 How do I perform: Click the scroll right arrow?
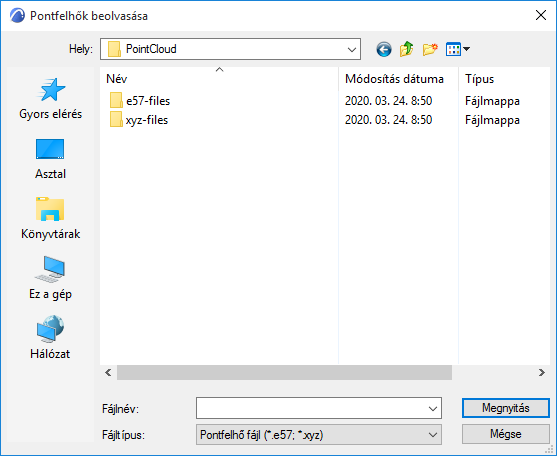[x=541, y=373]
